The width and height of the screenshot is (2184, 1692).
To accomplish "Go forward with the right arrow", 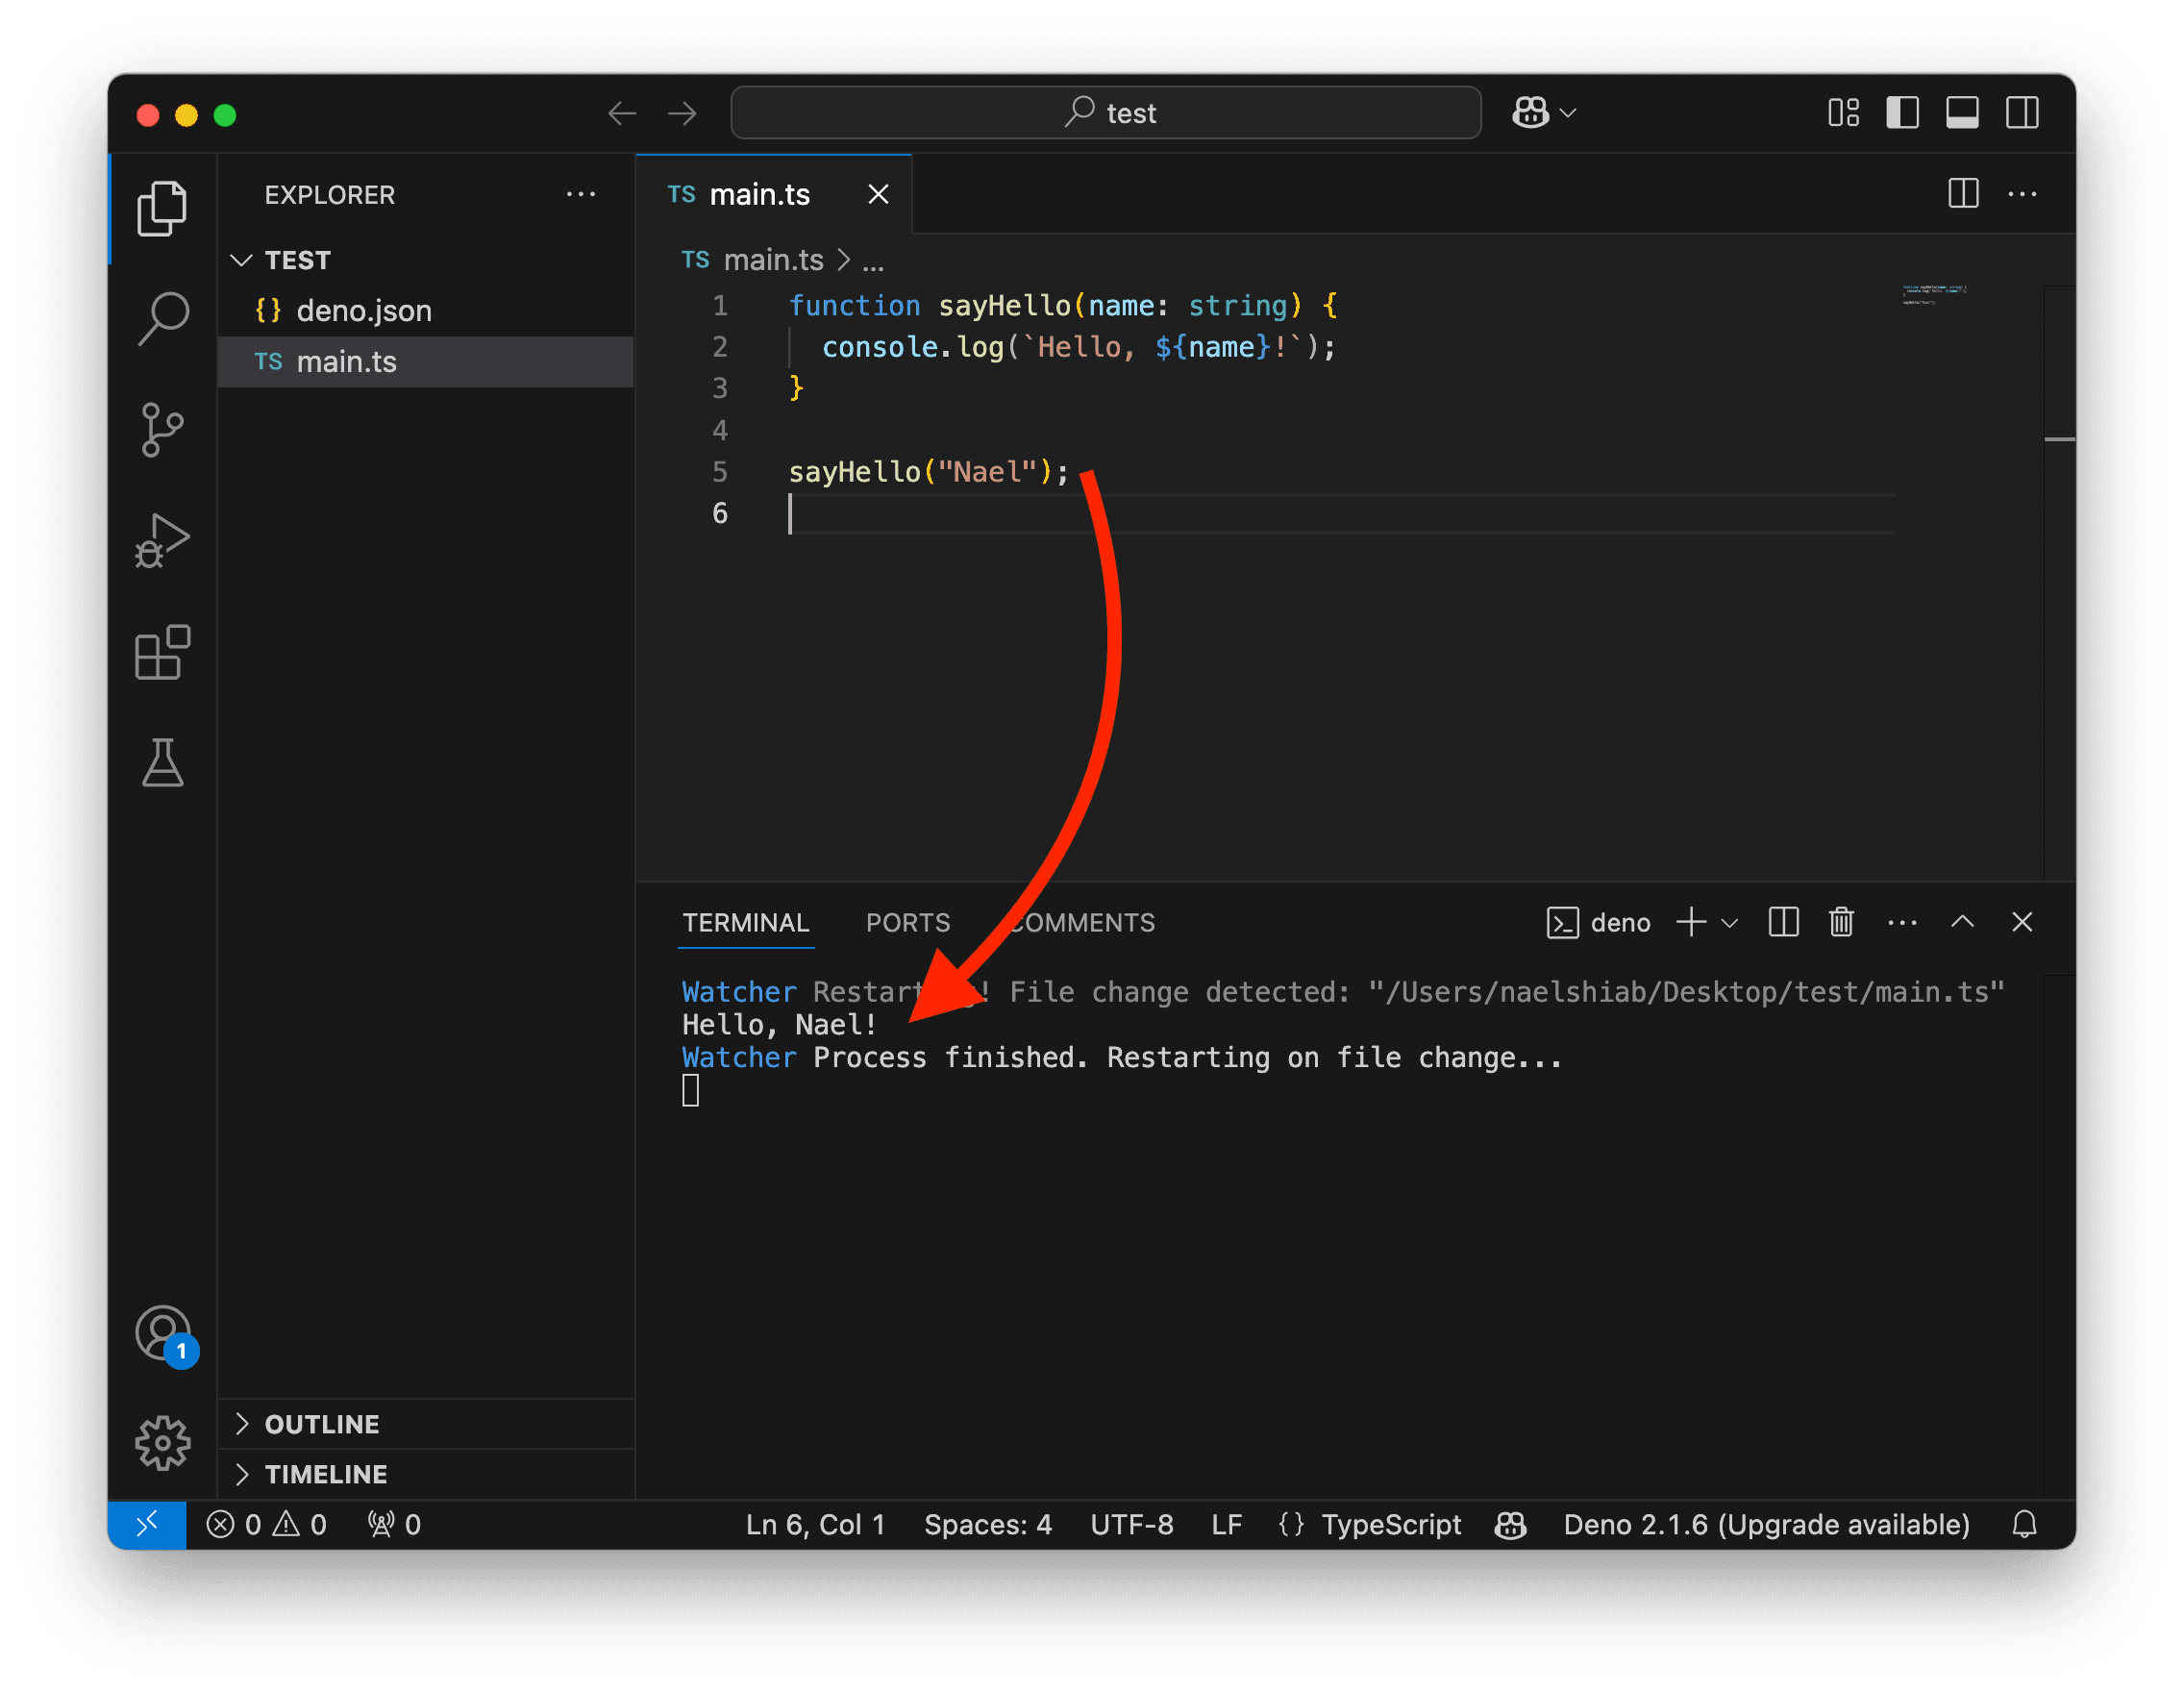I will (682, 113).
